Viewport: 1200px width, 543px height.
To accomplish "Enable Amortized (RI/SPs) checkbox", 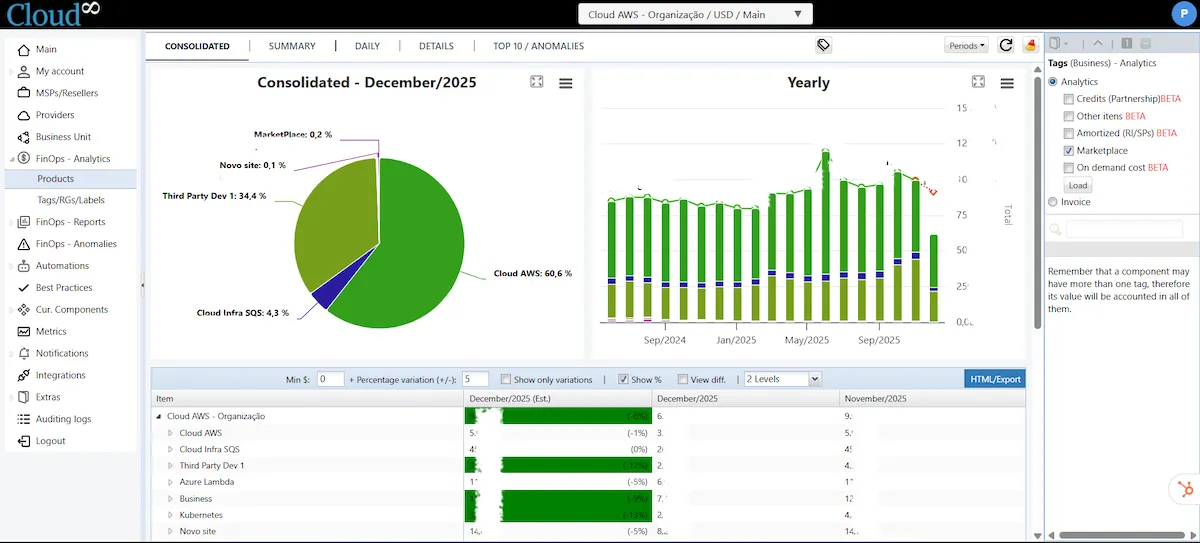I will click(x=1069, y=133).
